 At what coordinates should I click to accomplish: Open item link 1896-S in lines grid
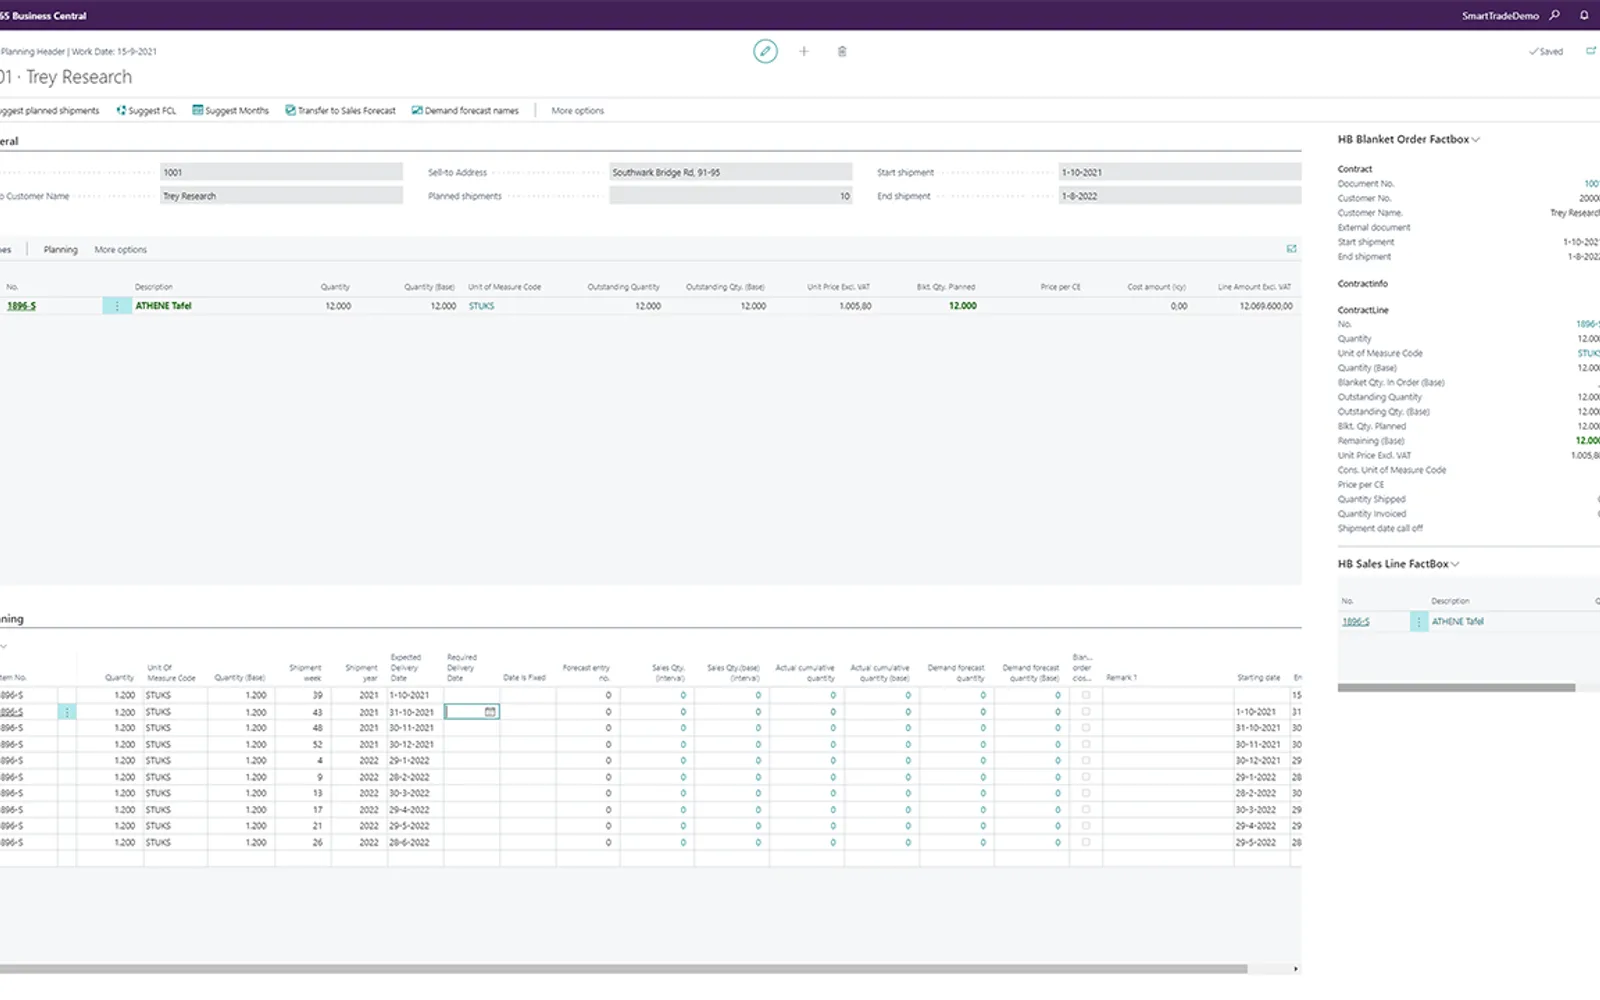(x=21, y=306)
